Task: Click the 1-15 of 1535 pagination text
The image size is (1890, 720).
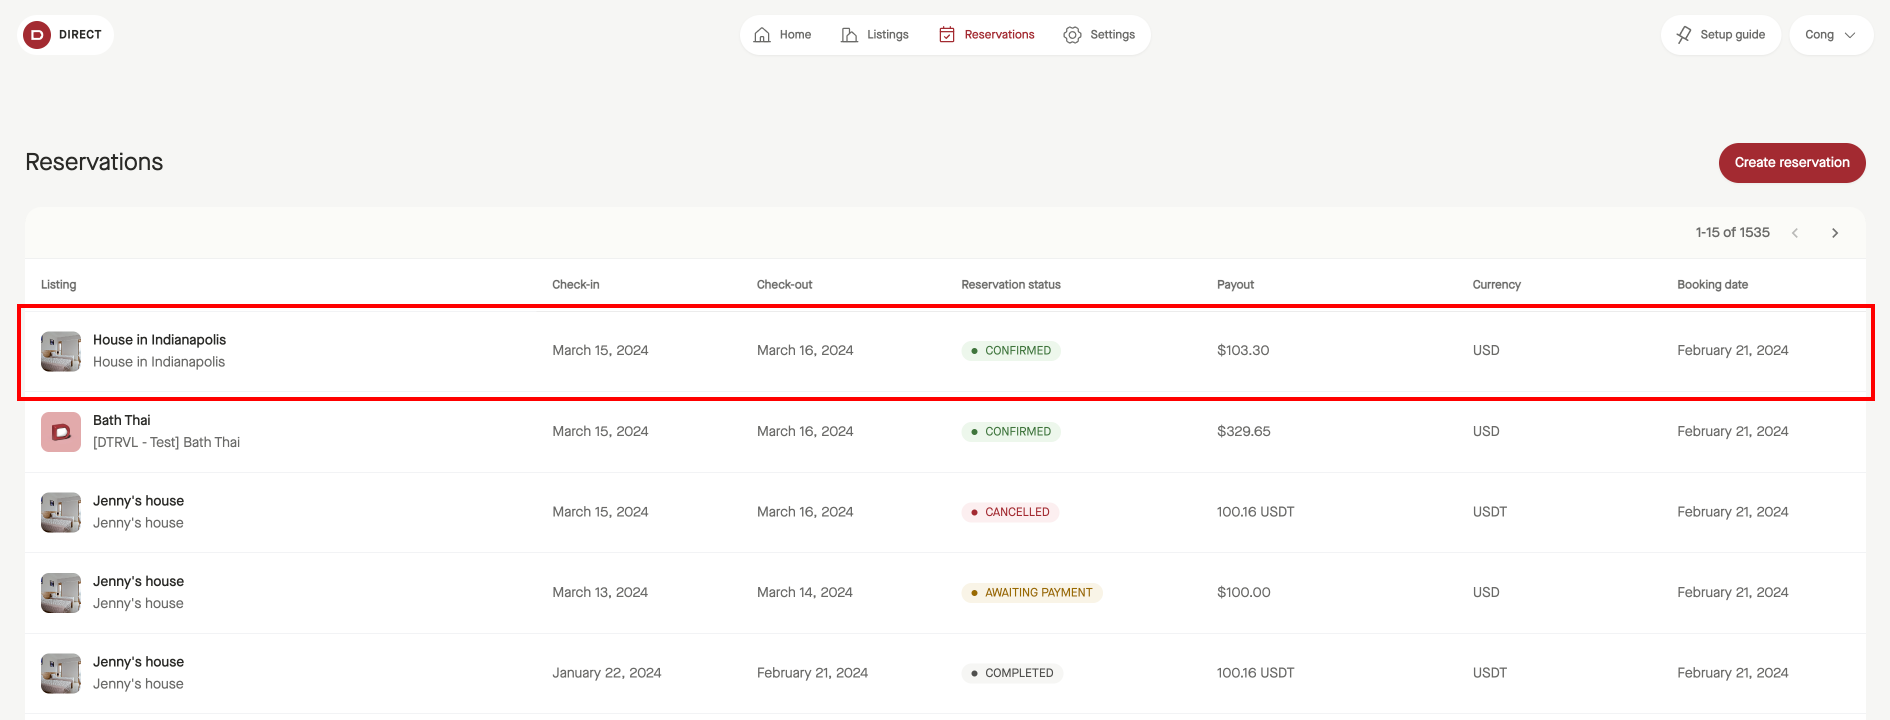Action: tap(1733, 233)
